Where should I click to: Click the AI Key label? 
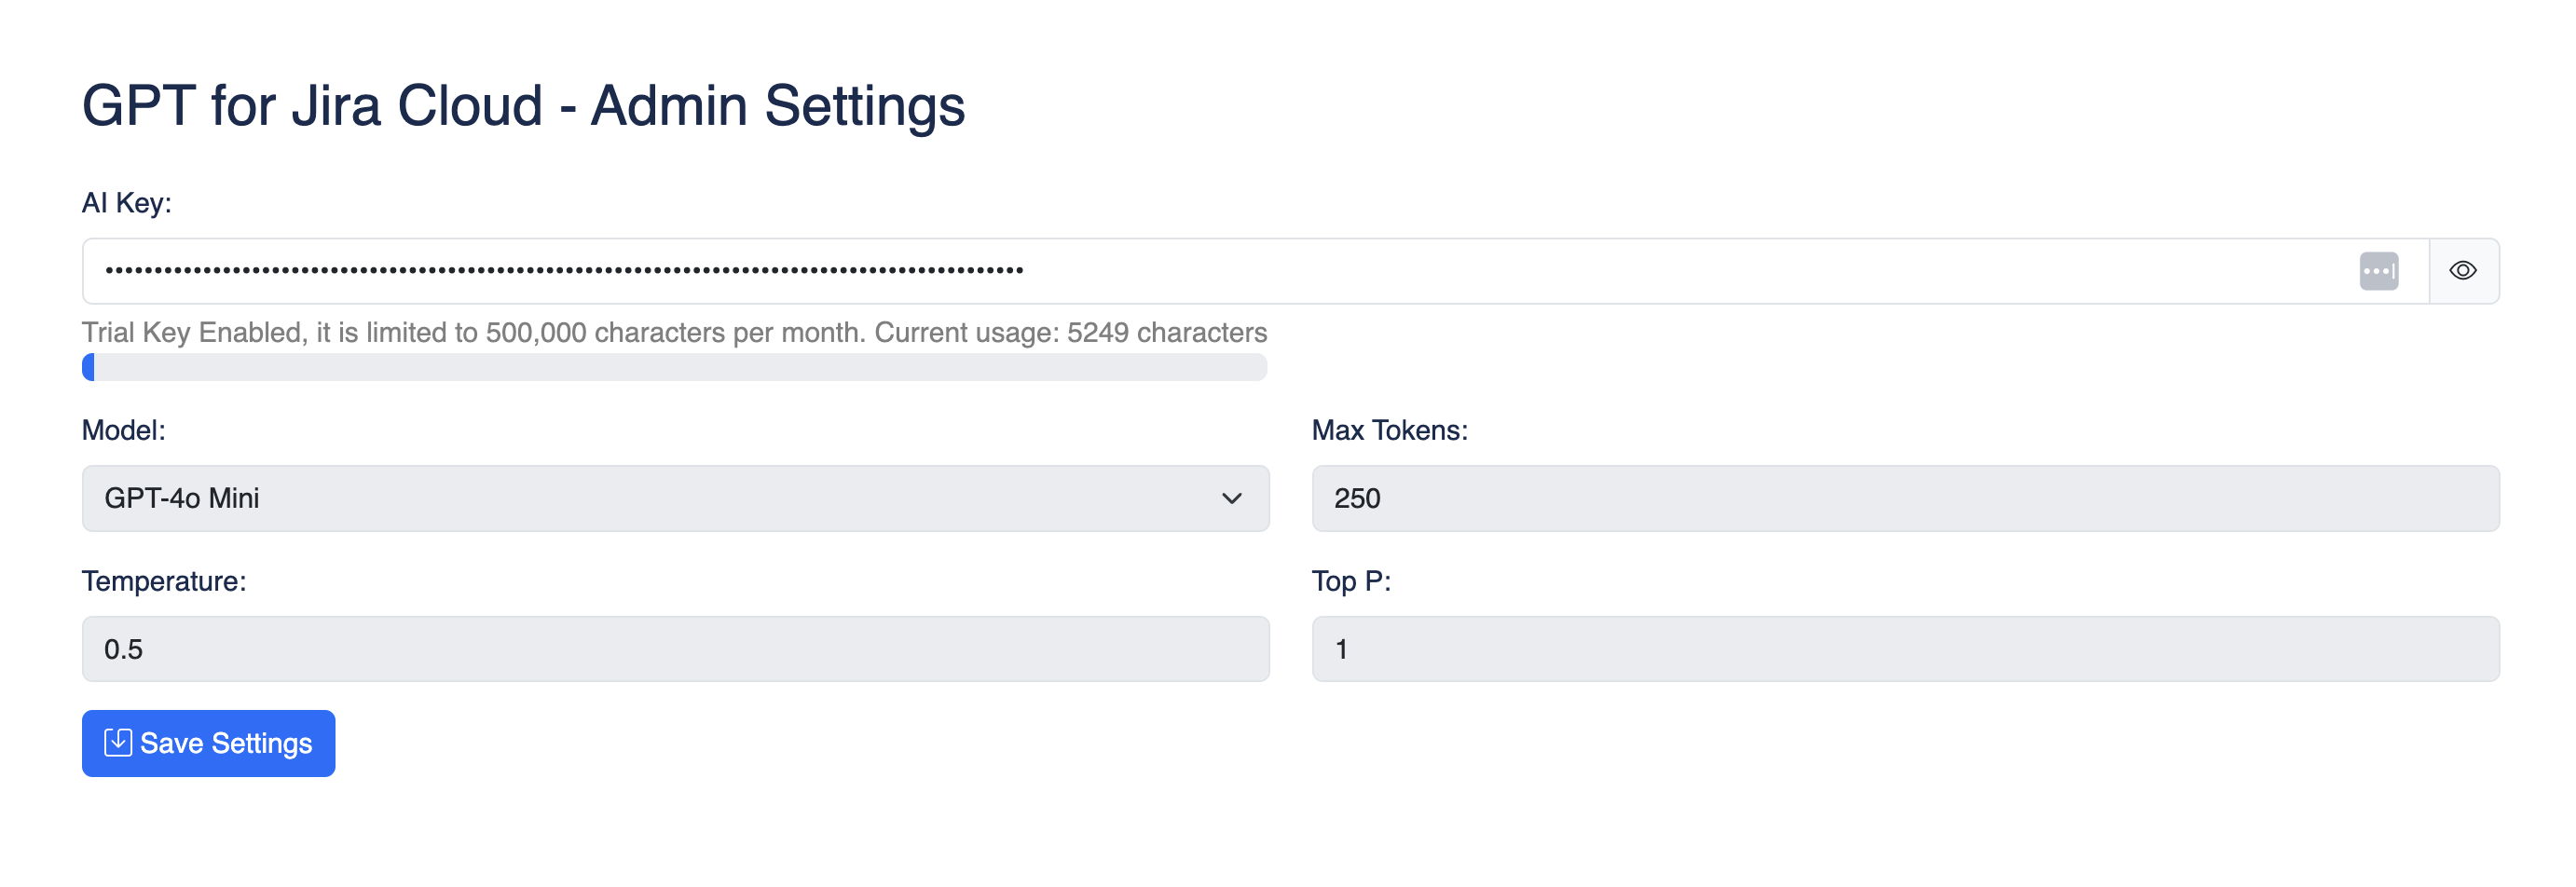128,203
